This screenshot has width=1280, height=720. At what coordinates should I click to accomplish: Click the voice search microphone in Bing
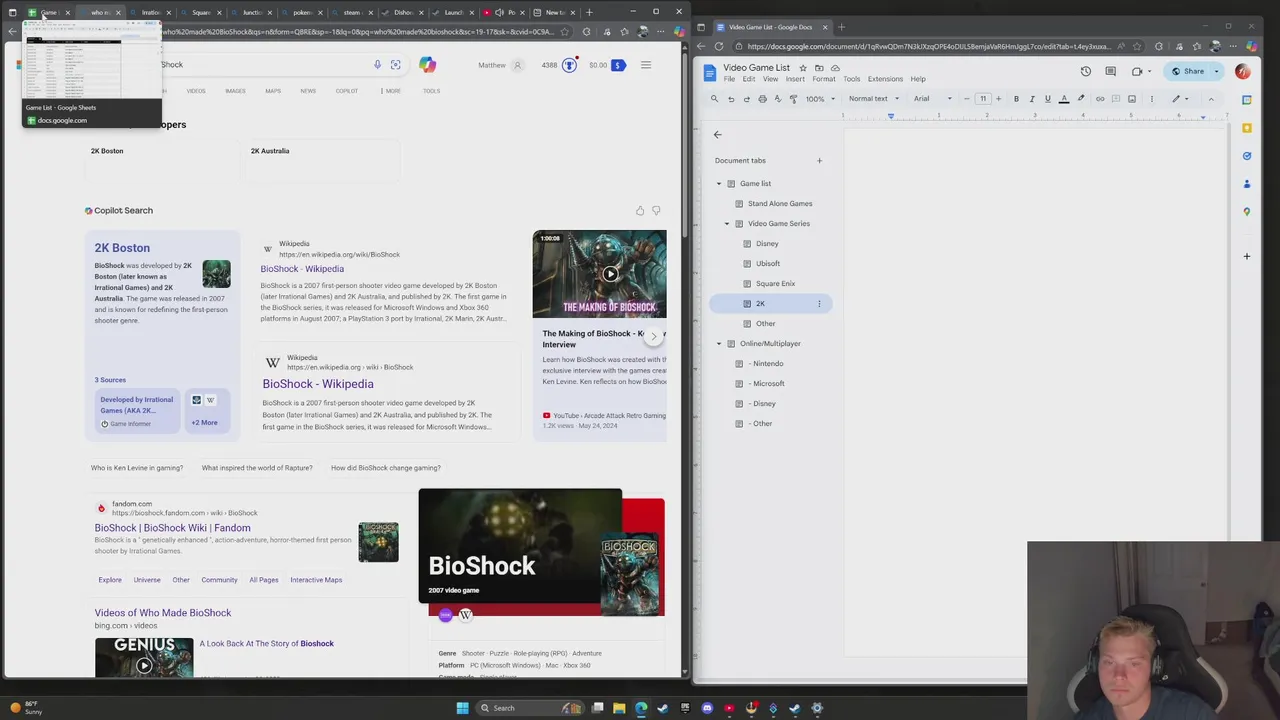[377, 65]
